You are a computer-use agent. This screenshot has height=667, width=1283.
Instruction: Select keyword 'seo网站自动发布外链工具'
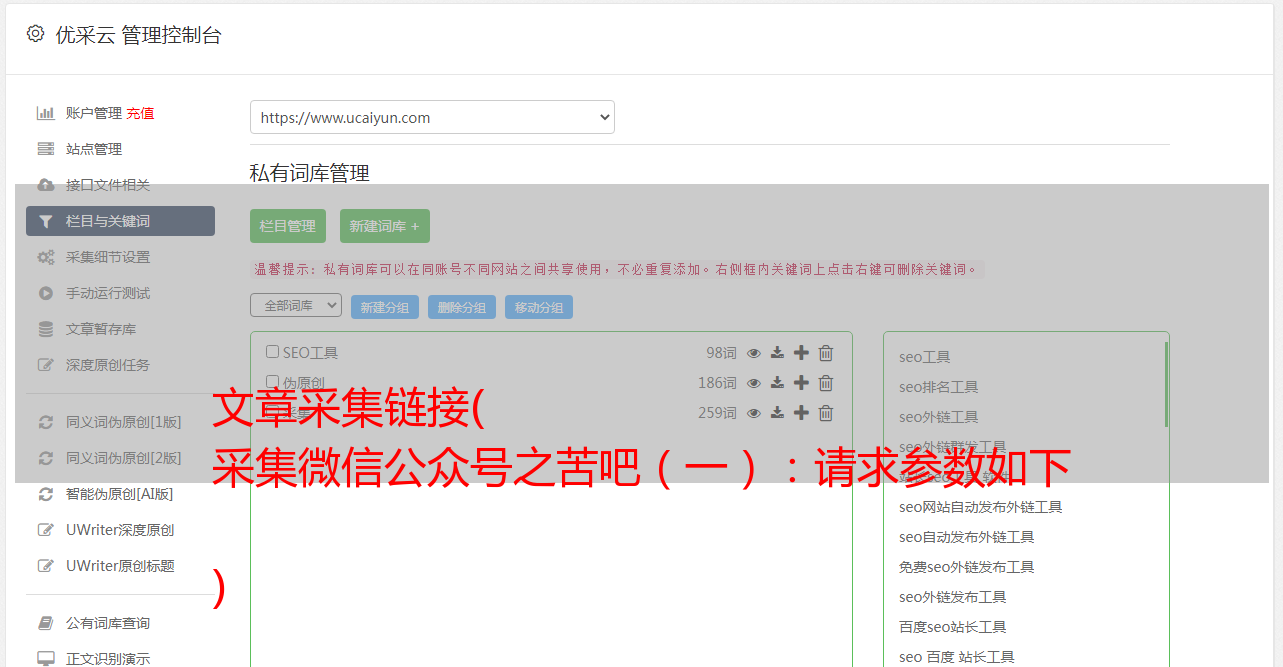pyautogui.click(x=981, y=507)
